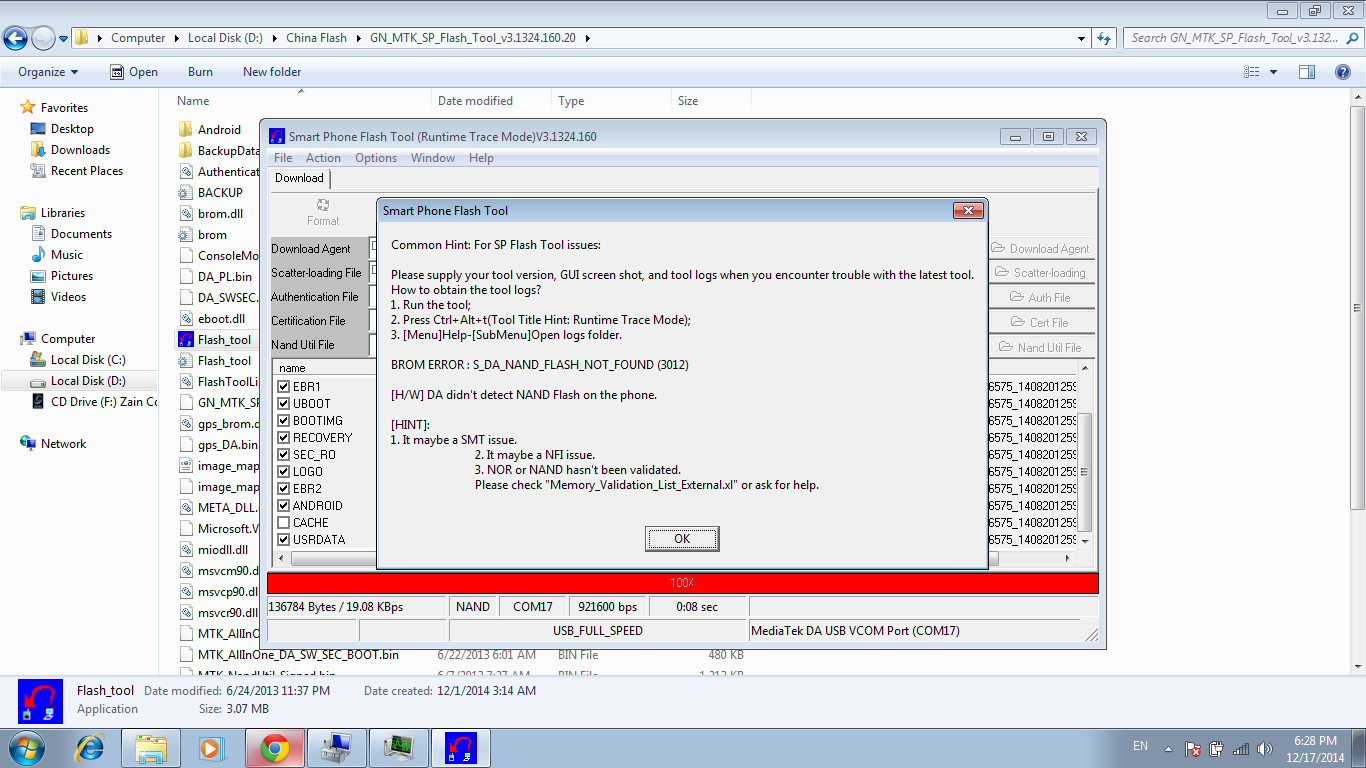
Task: Click the volume icon in system tray
Action: (x=1264, y=748)
